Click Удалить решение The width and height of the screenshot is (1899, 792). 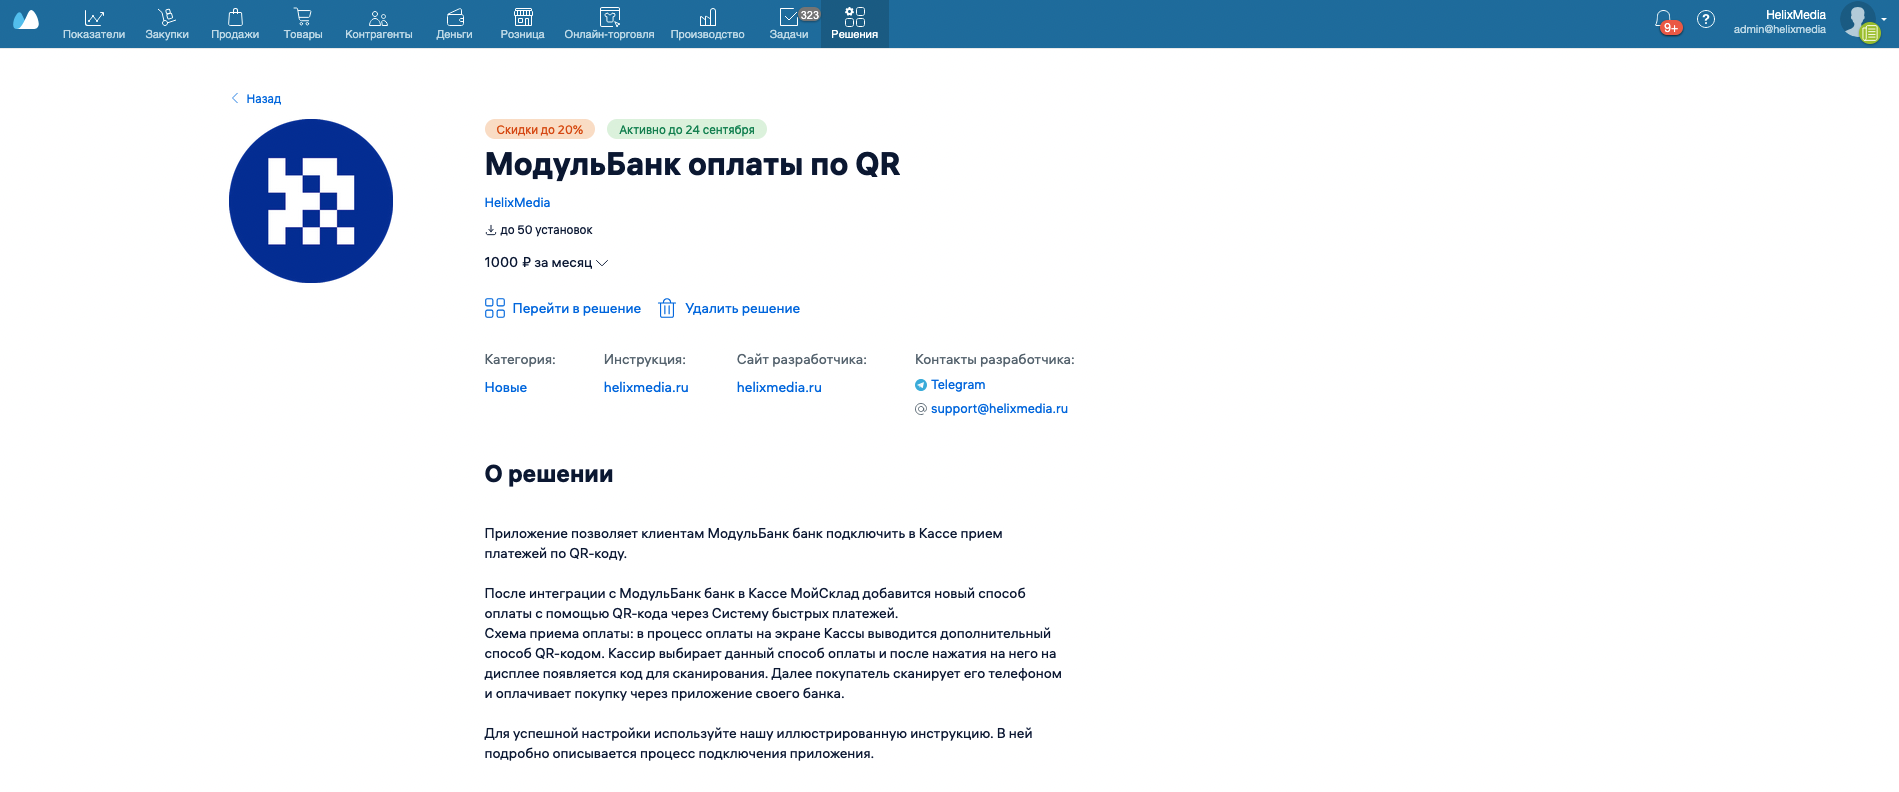(729, 308)
